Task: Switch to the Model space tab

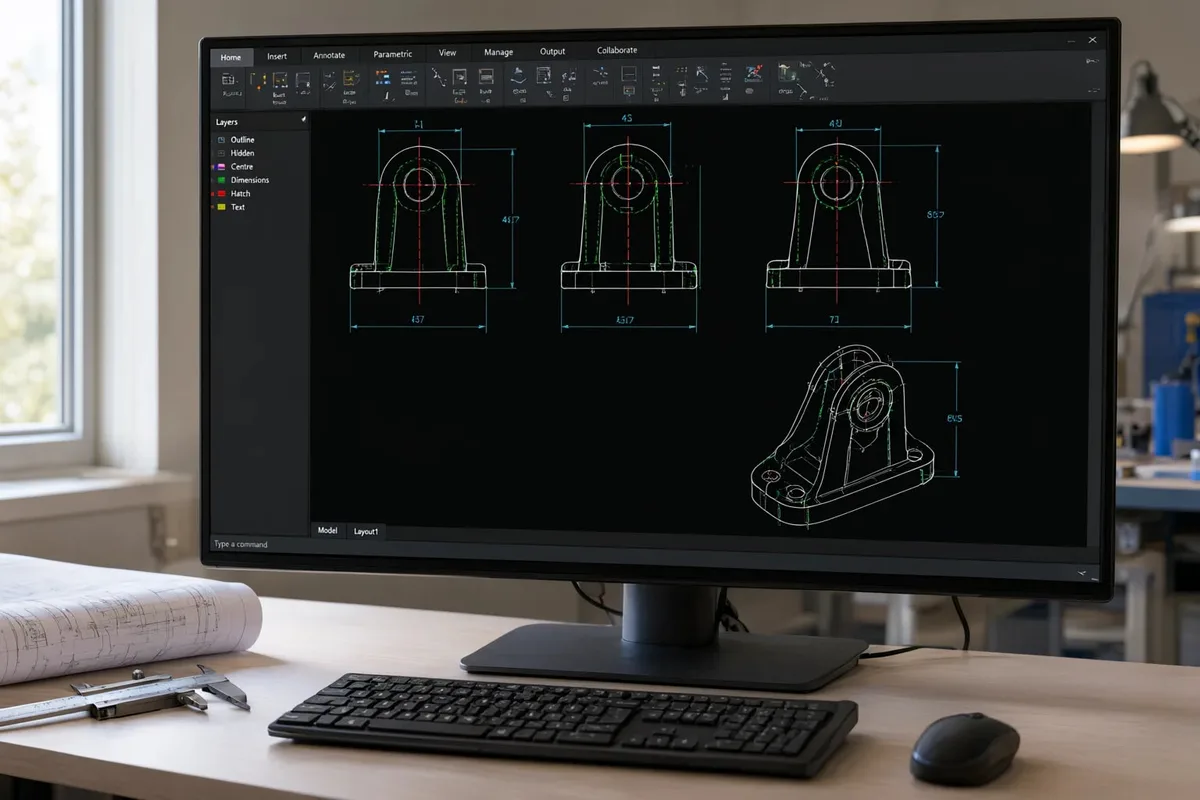Action: coord(327,530)
